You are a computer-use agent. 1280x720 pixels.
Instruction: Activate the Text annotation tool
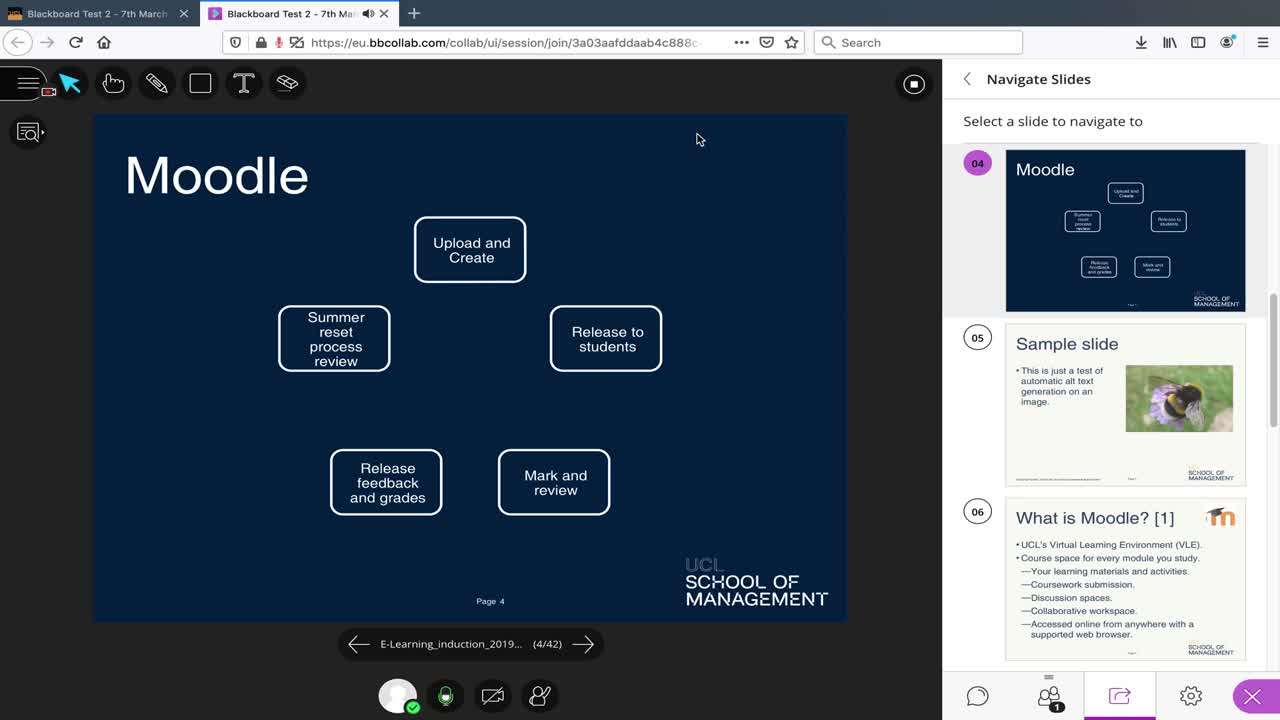(244, 84)
